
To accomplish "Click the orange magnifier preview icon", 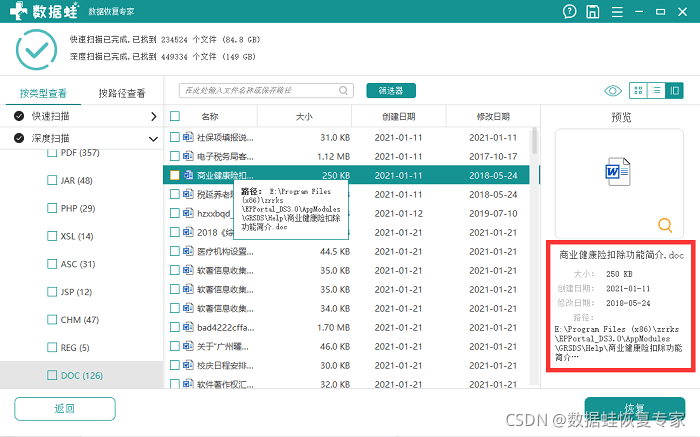I will click(665, 225).
